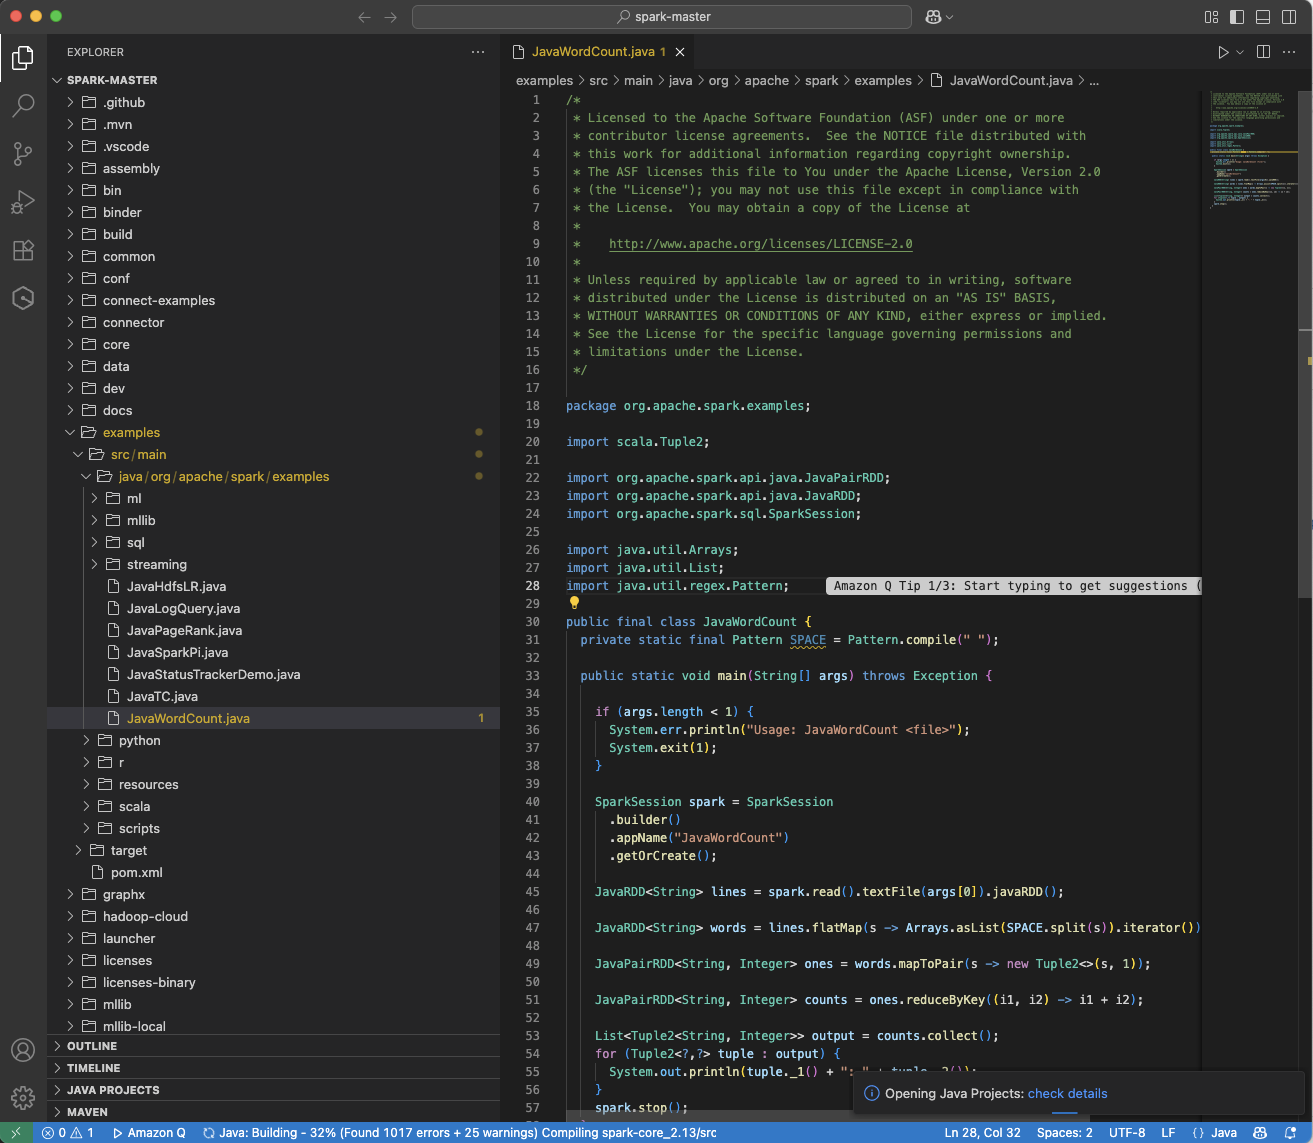Toggle the secondary sidebar layout button
This screenshot has height=1143, width=1313.
[1289, 17]
